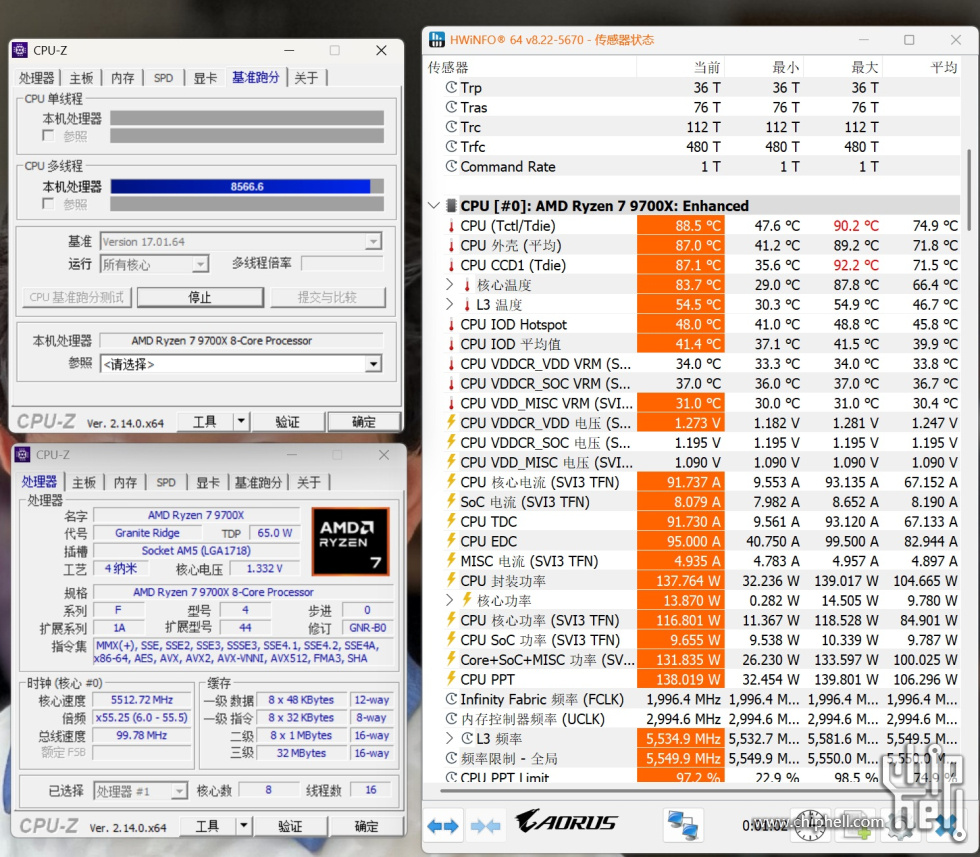Expand the 核心功率 row in HWiNFO
The height and width of the screenshot is (857, 980).
click(x=449, y=600)
